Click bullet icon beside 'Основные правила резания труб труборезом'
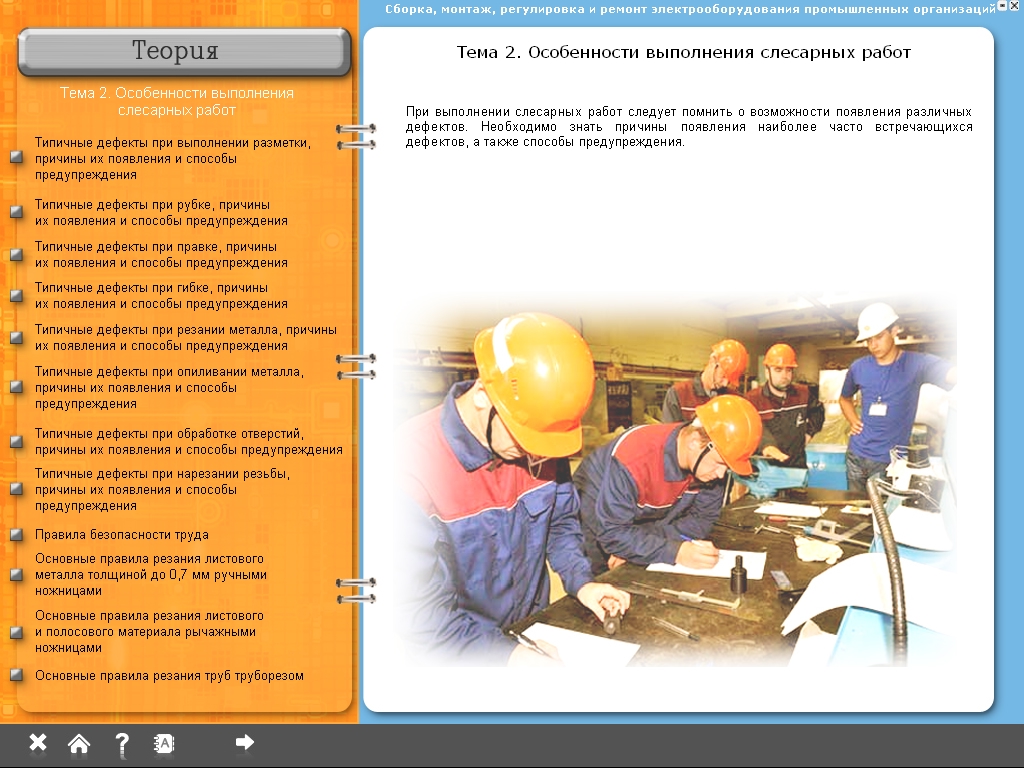1024x784 pixels. click(x=16, y=675)
